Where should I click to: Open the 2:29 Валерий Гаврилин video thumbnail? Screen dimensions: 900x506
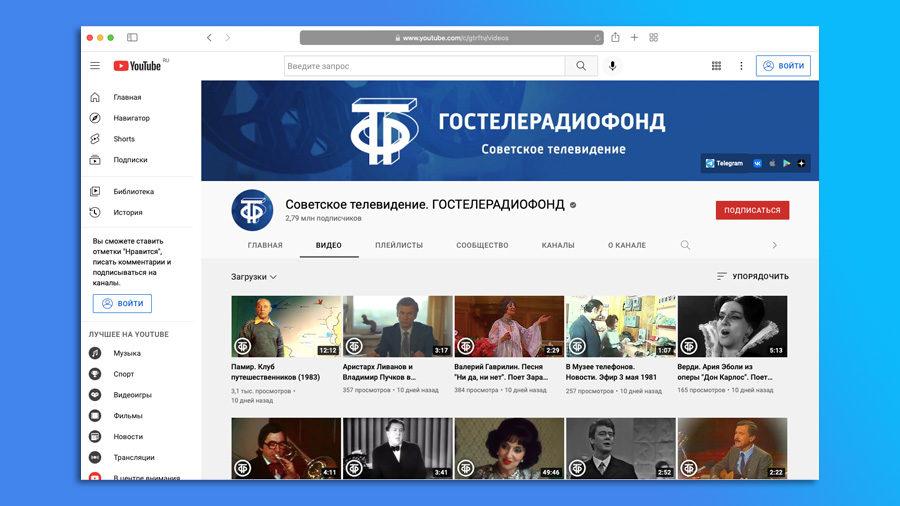(x=509, y=326)
